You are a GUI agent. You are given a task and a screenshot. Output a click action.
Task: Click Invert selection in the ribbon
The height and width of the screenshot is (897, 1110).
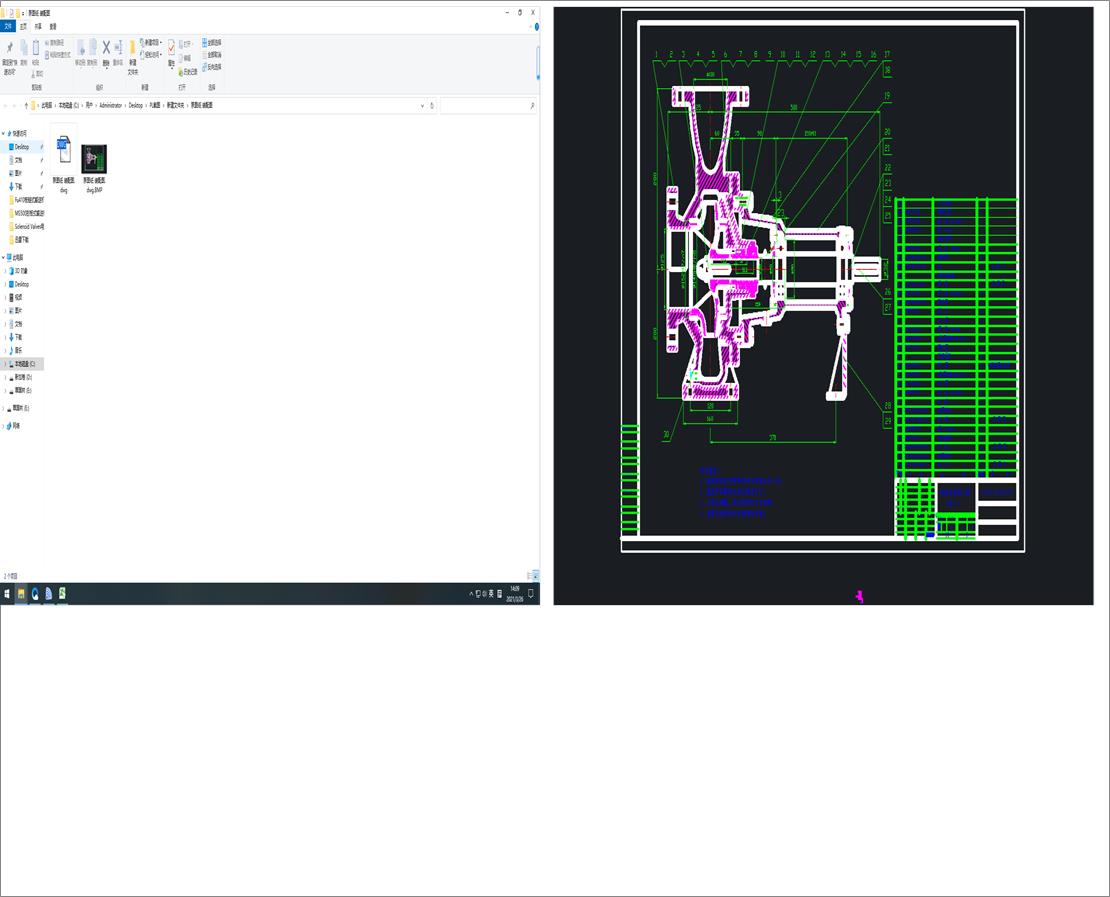tap(212, 67)
